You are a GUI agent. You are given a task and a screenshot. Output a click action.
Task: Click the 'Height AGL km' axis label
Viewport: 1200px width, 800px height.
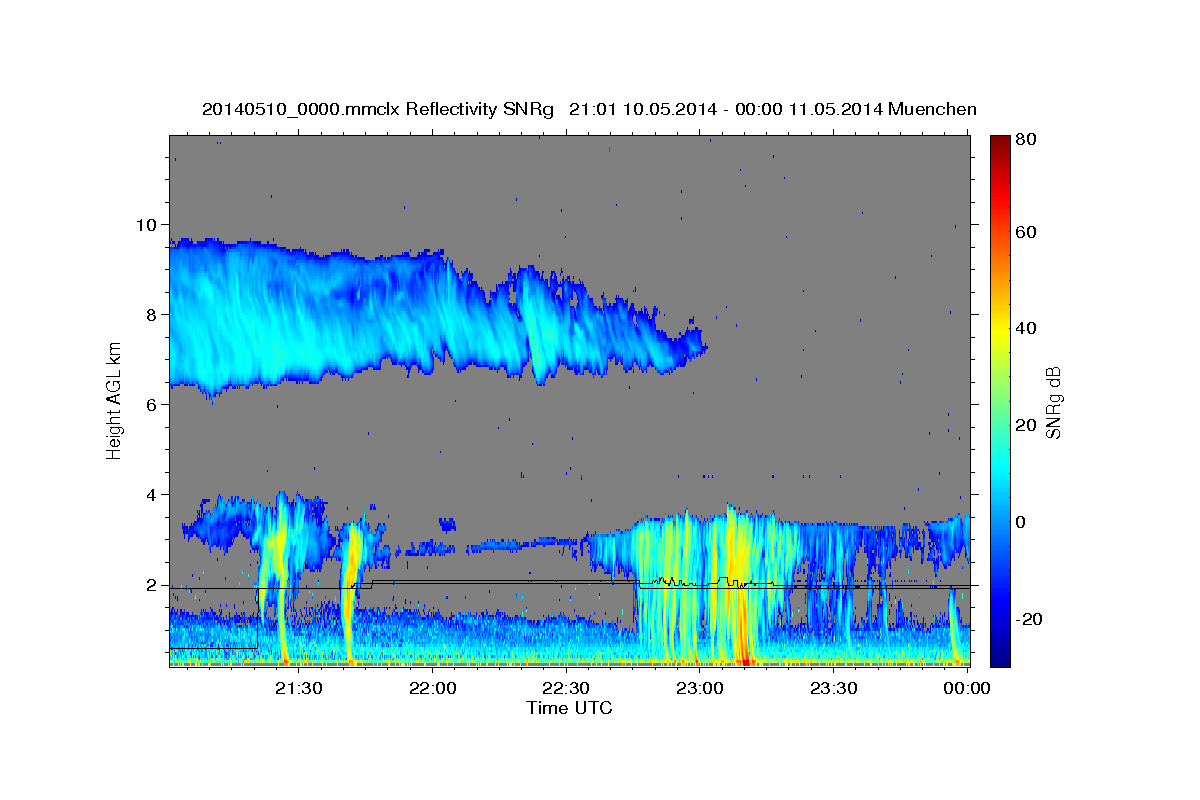click(x=115, y=399)
